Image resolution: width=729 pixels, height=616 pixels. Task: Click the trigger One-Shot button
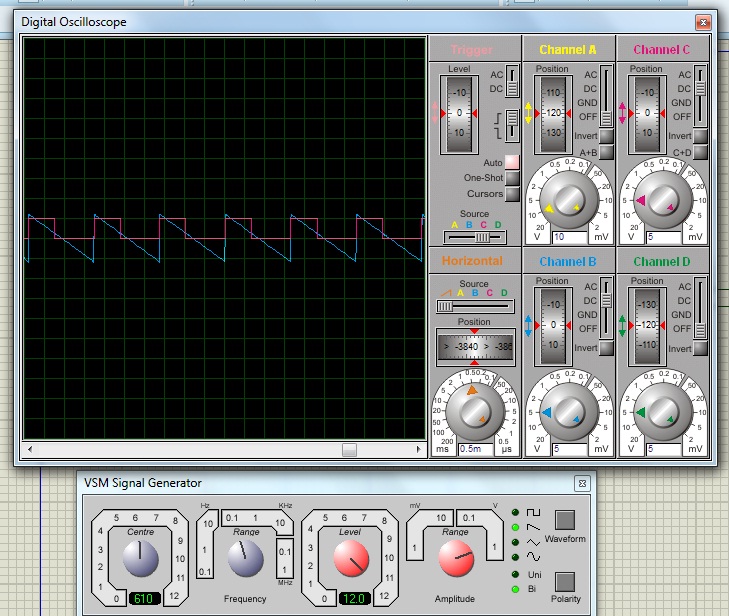(512, 178)
